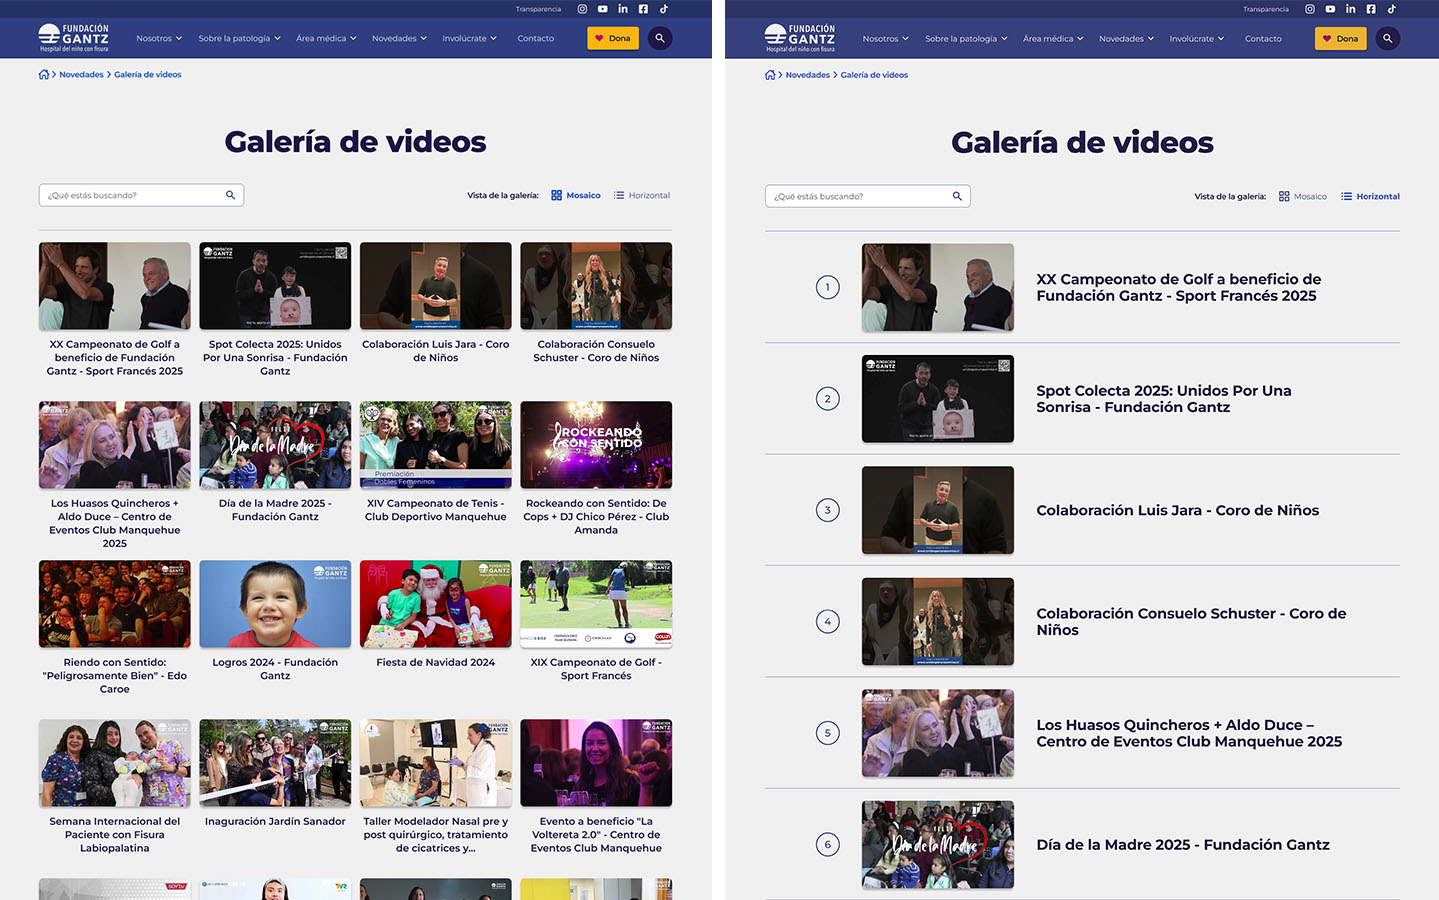
Task: Click the TikTok icon
Action: click(663, 8)
